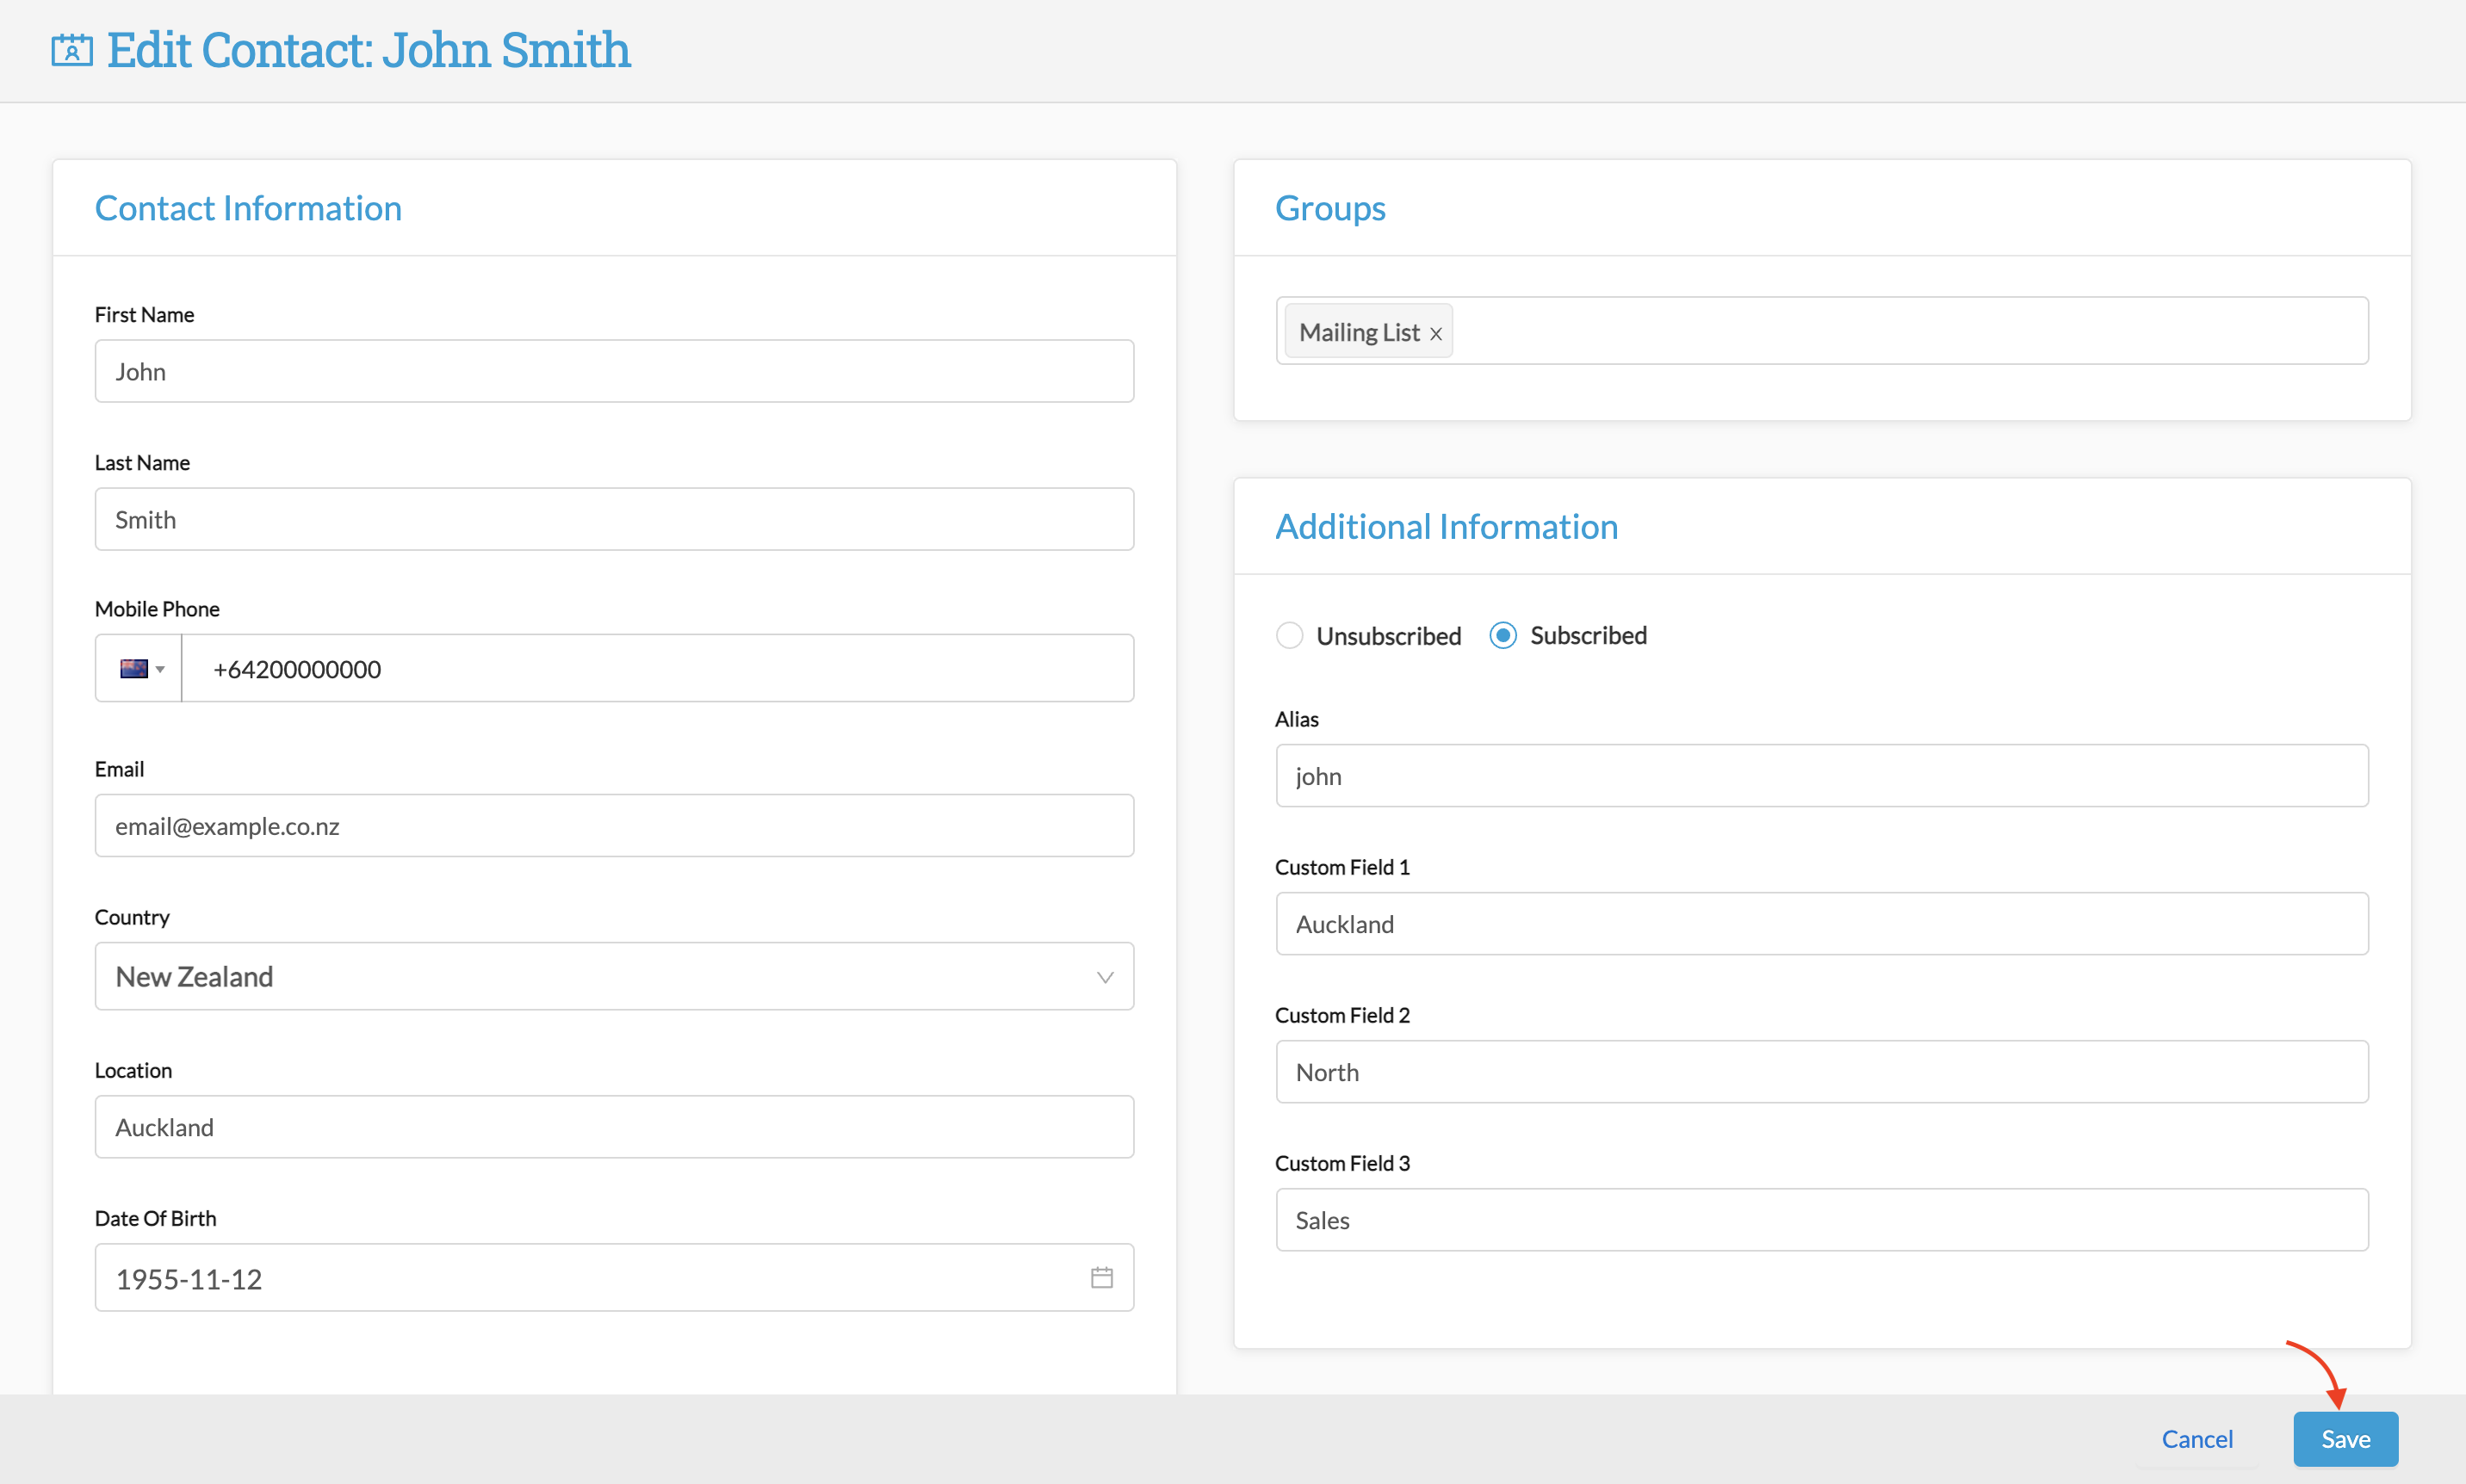2466x1484 pixels.
Task: Open the phone country code dropdown arrow
Action: [160, 669]
